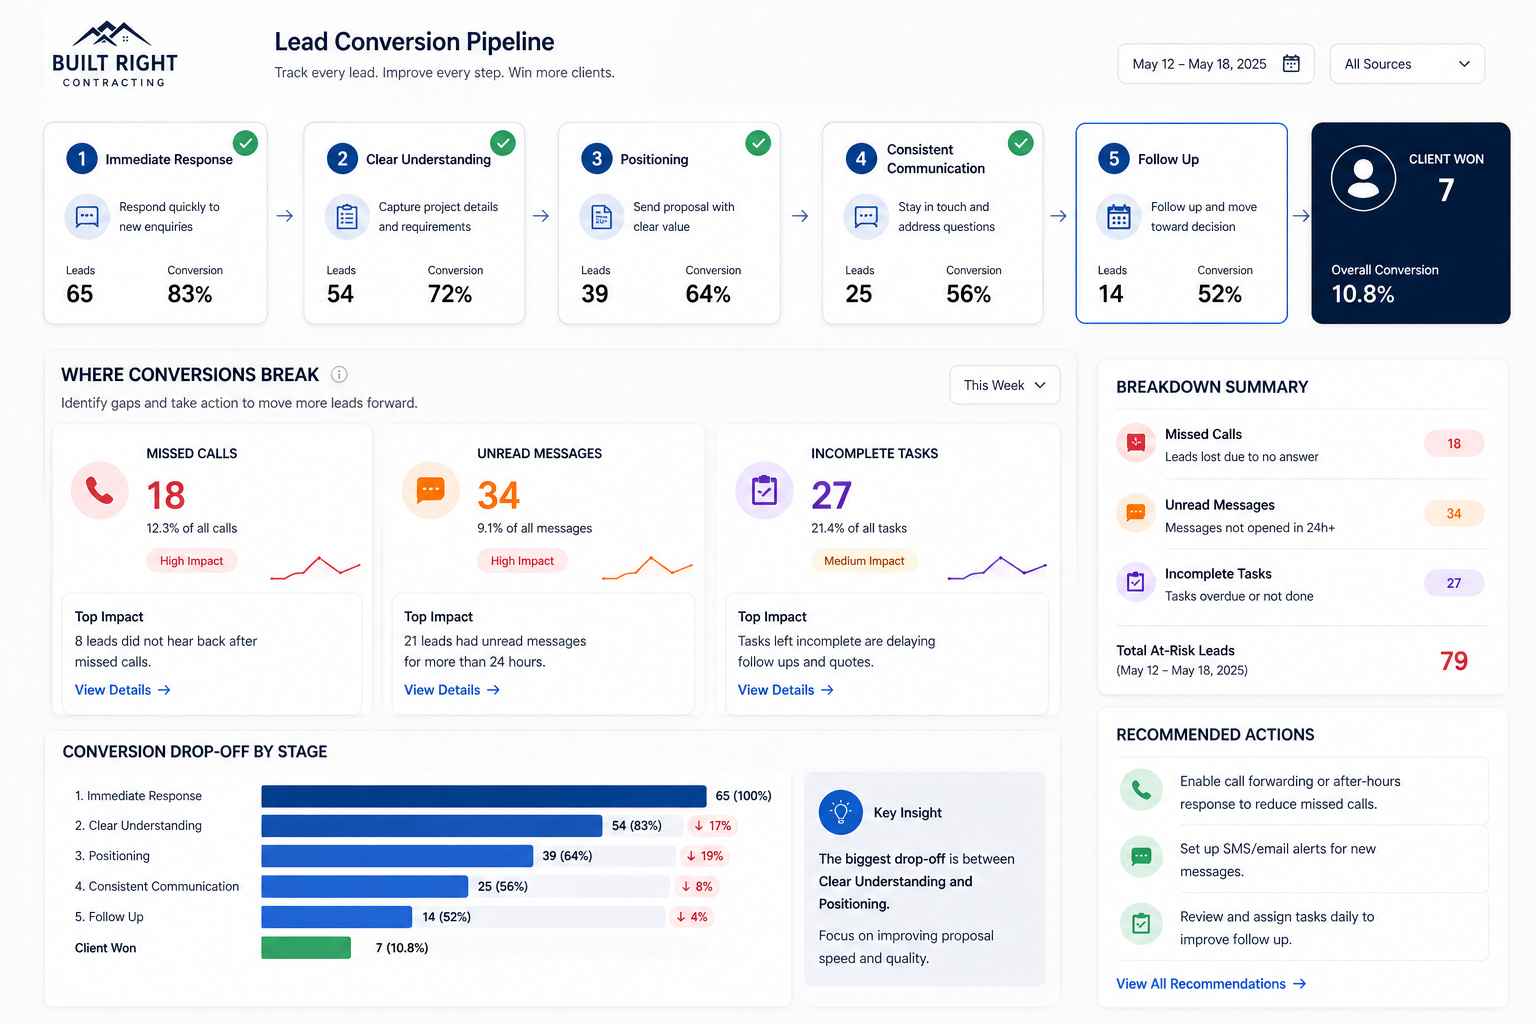Click the Key Insight lightbulb icon
Image resolution: width=1536 pixels, height=1024 pixels.
tap(840, 812)
